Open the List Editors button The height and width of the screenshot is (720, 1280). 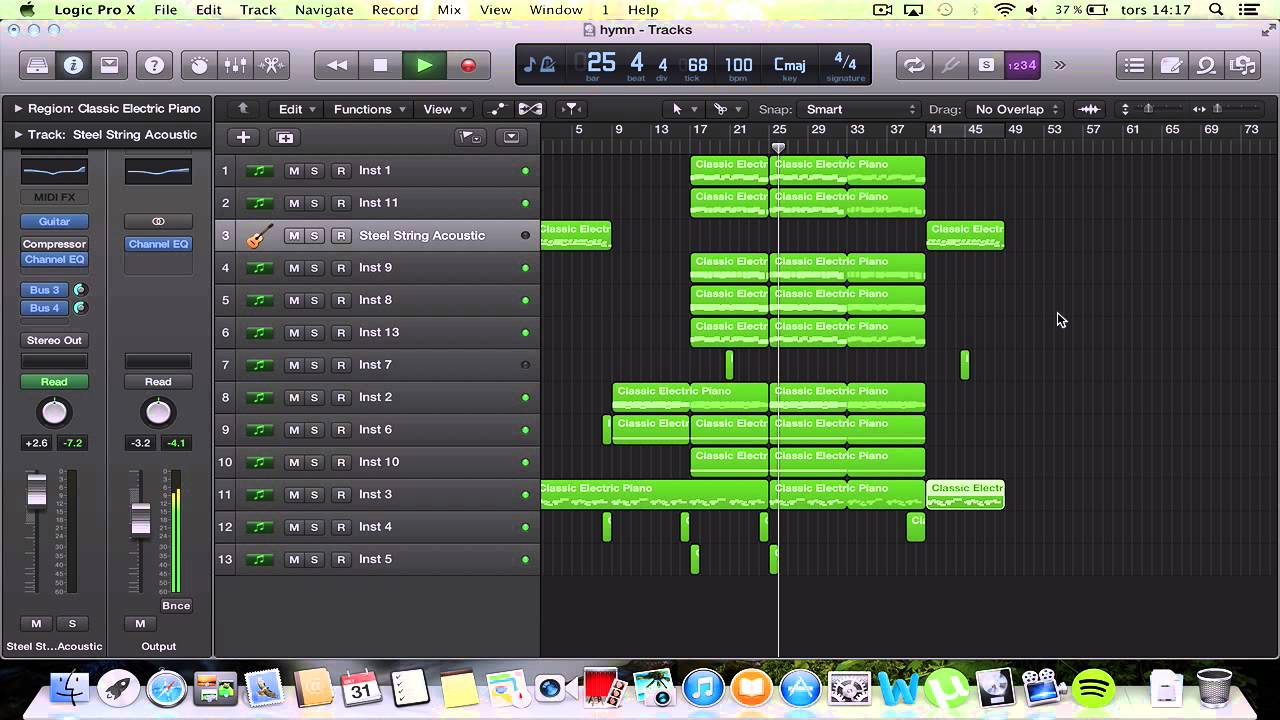1134,65
